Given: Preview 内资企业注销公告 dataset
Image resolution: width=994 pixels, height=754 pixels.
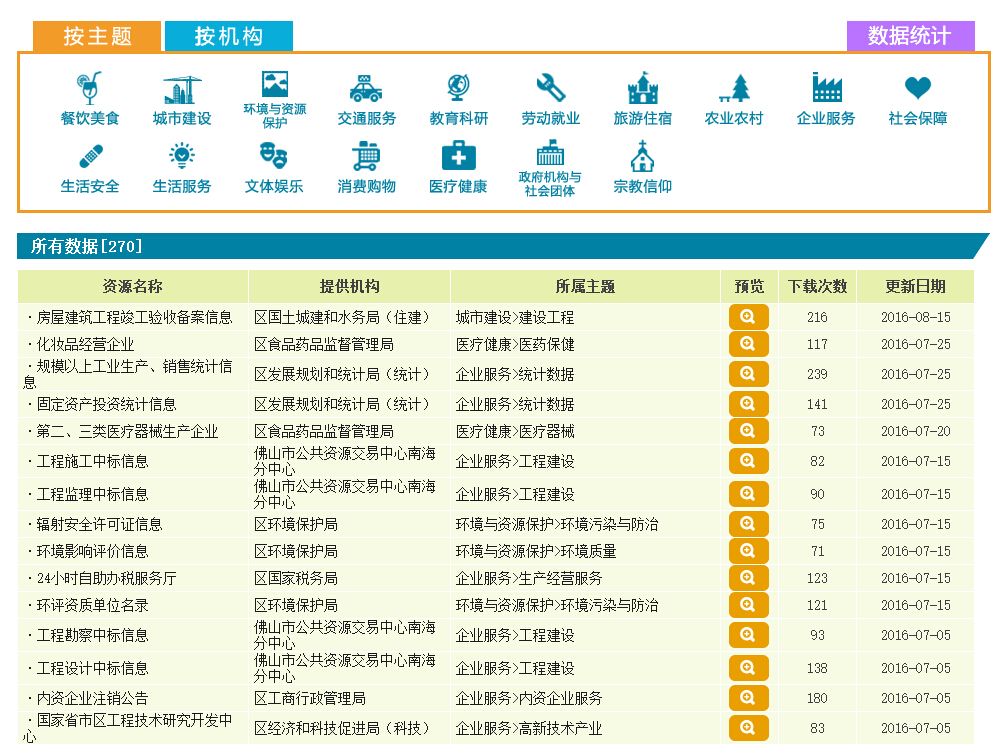Looking at the screenshot, I should click(x=749, y=698).
